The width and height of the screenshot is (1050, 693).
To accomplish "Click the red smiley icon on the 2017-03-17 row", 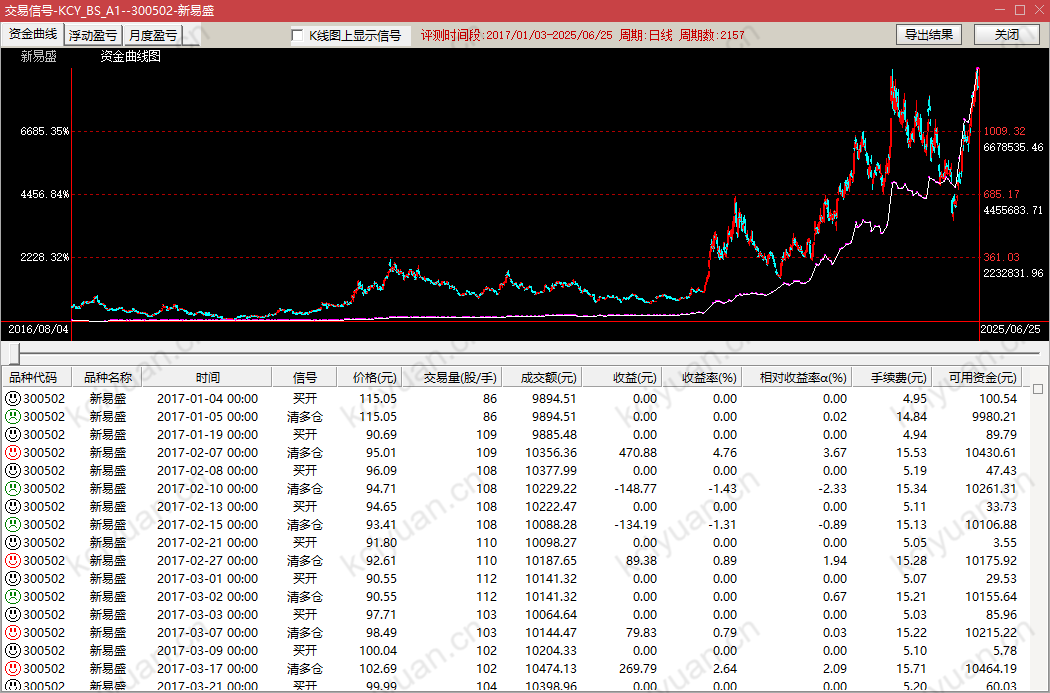I will pyautogui.click(x=12, y=668).
